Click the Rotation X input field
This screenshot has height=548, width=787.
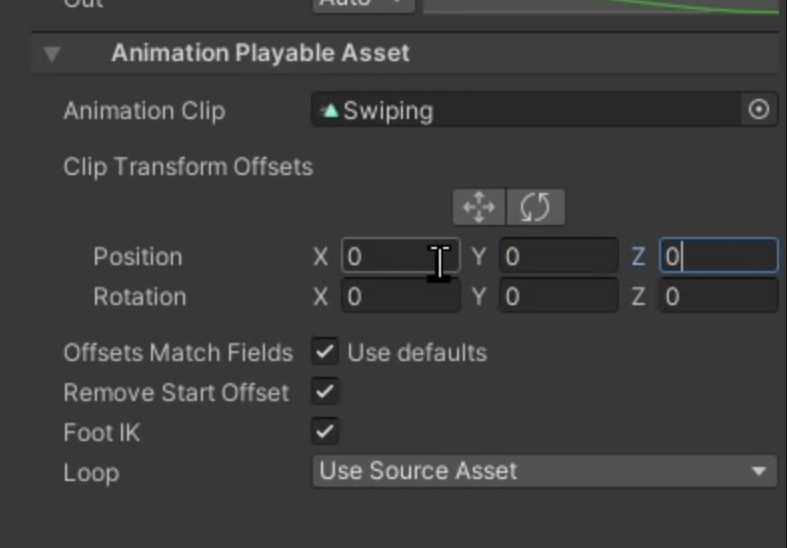(399, 297)
